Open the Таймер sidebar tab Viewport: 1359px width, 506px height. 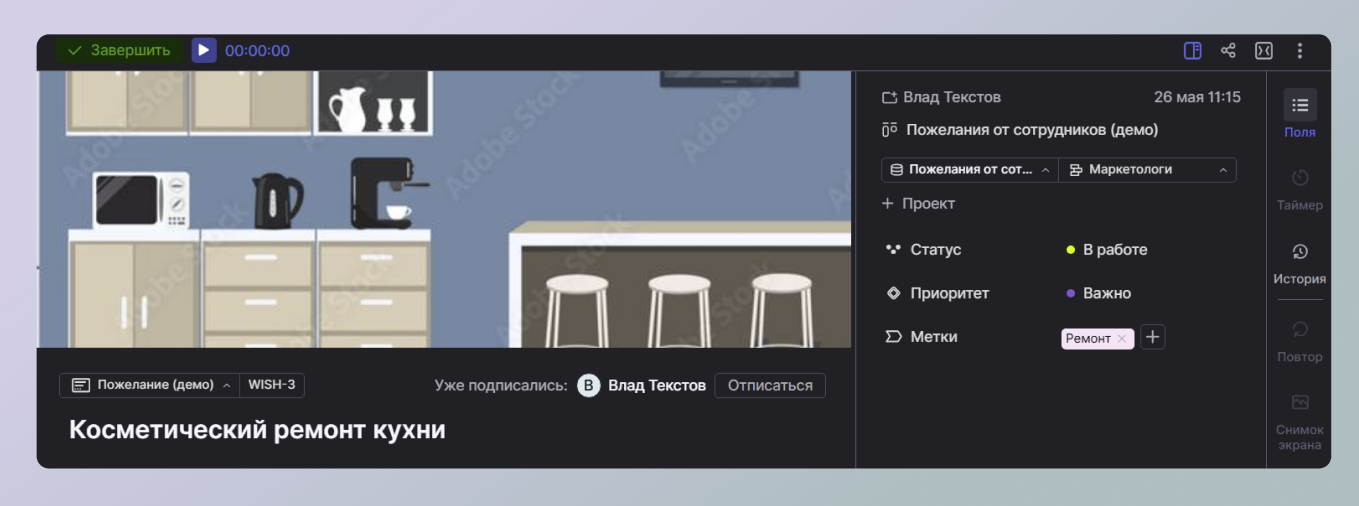coord(1299,189)
